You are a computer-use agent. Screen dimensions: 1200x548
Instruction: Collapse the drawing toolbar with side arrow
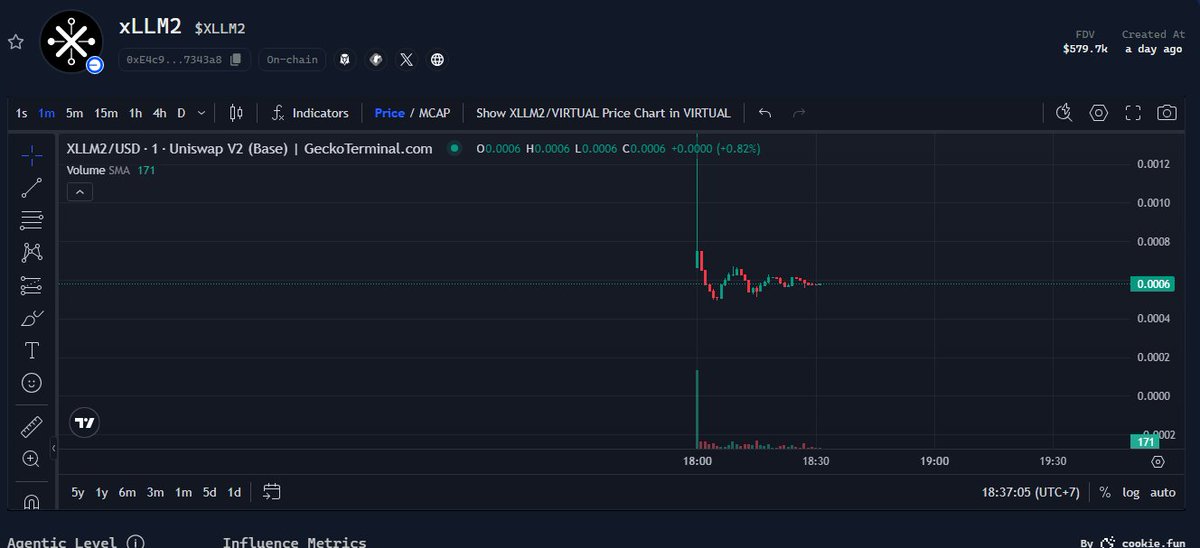click(x=54, y=450)
